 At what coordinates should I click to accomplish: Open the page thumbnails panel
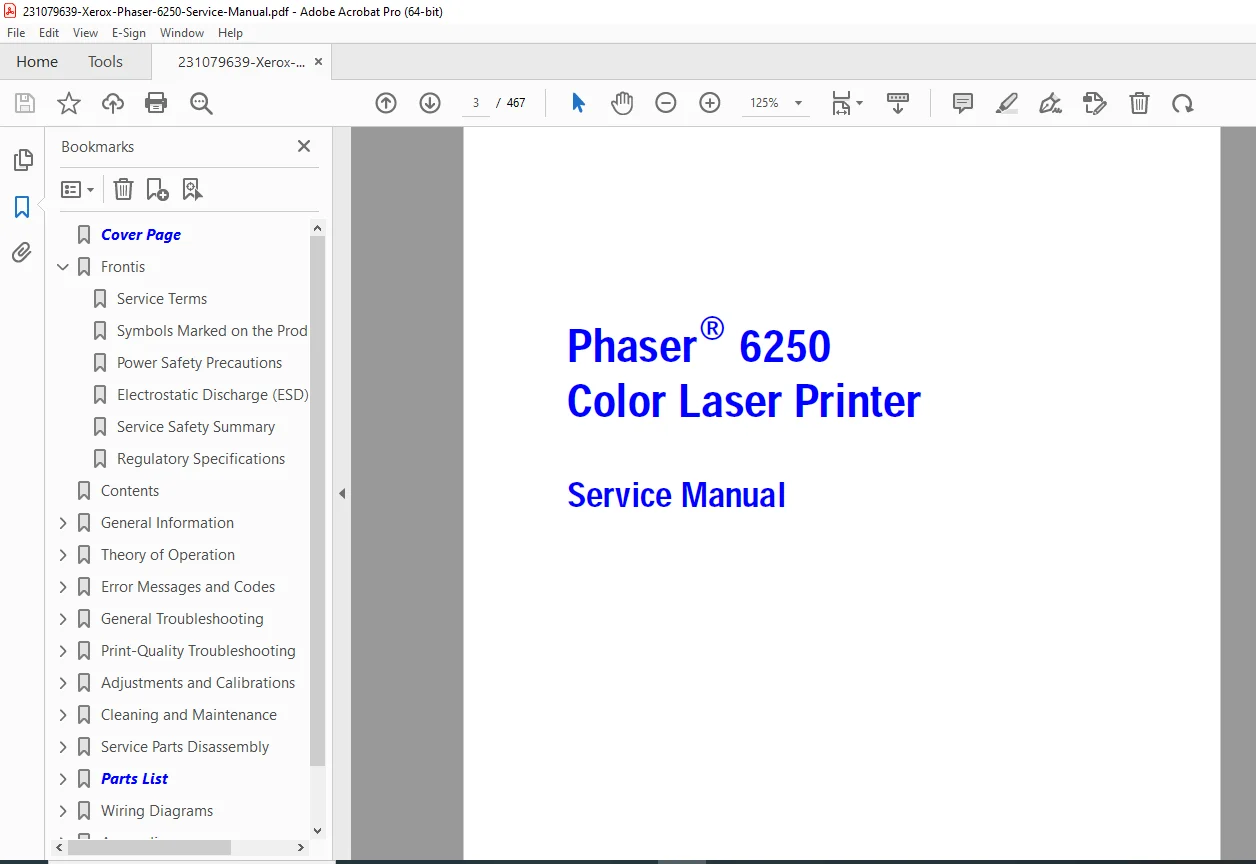click(22, 160)
